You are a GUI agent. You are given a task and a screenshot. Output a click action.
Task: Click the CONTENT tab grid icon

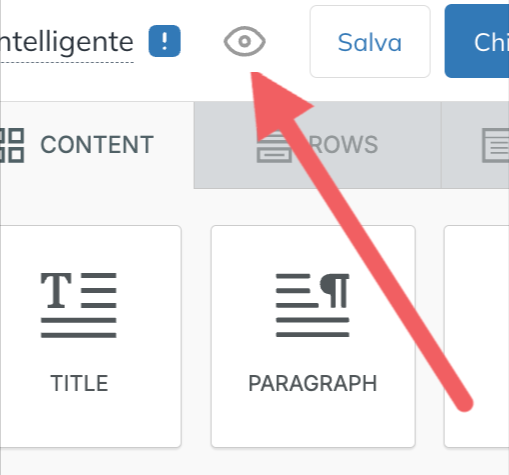point(12,145)
